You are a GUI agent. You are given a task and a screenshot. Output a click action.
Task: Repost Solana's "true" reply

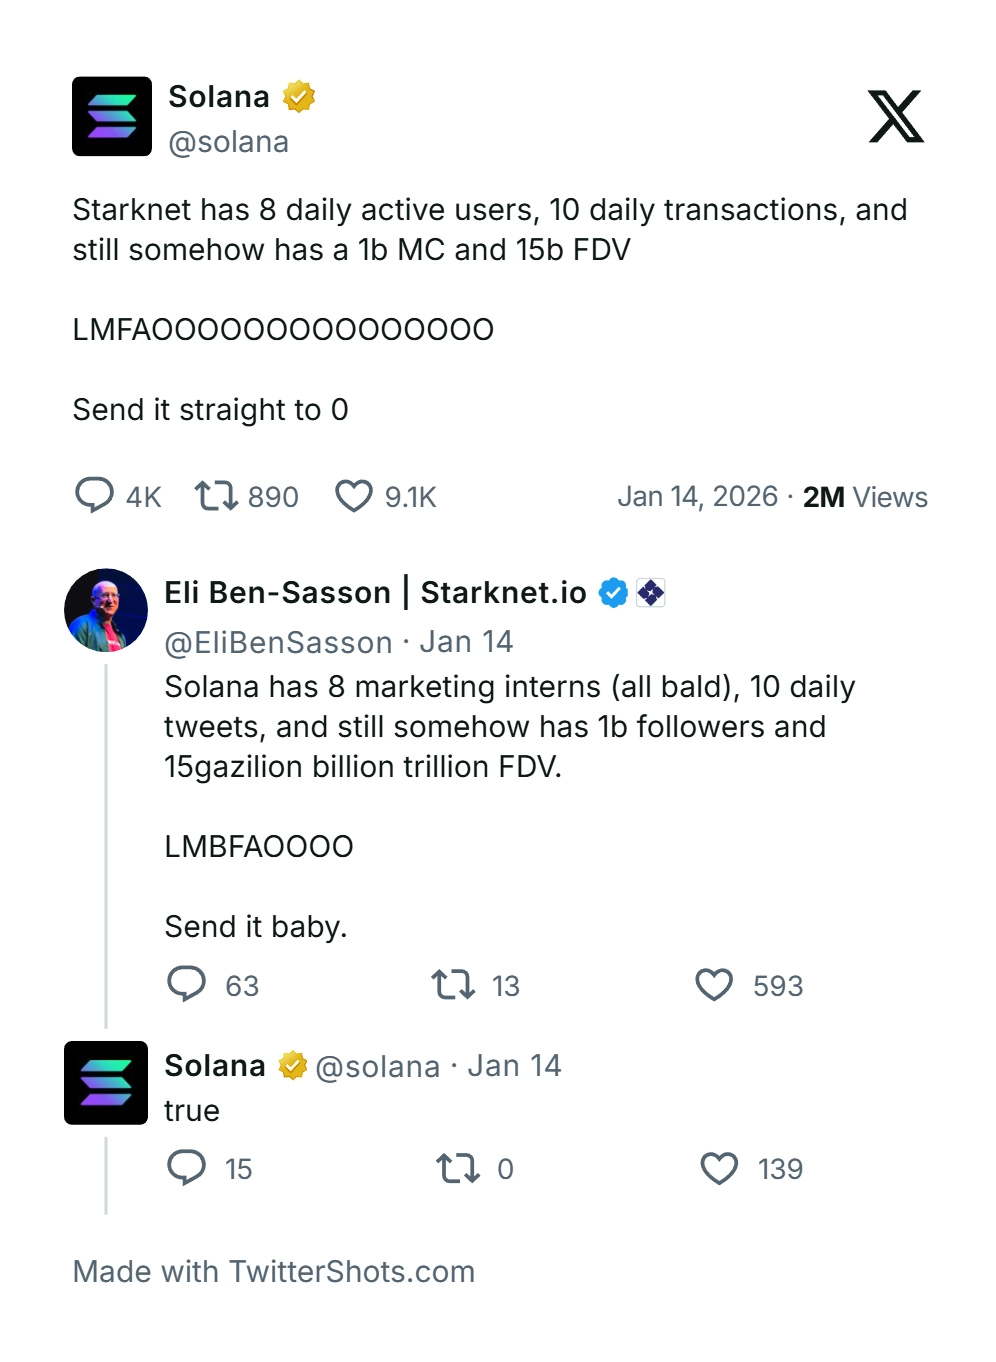[458, 1168]
